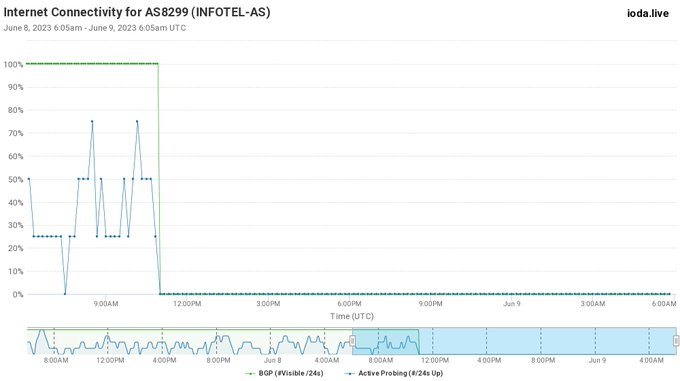The height and width of the screenshot is (381, 680).
Task: Toggle the BGP (#Visible /24s) legend entry
Action: pyautogui.click(x=284, y=373)
